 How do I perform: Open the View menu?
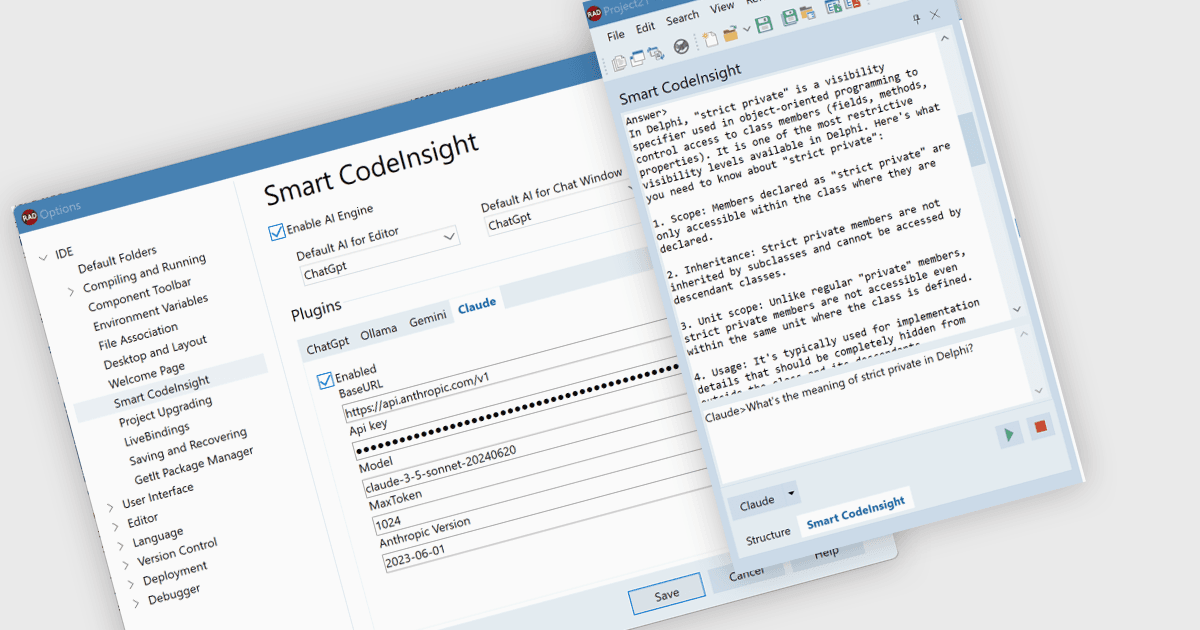coord(722,8)
